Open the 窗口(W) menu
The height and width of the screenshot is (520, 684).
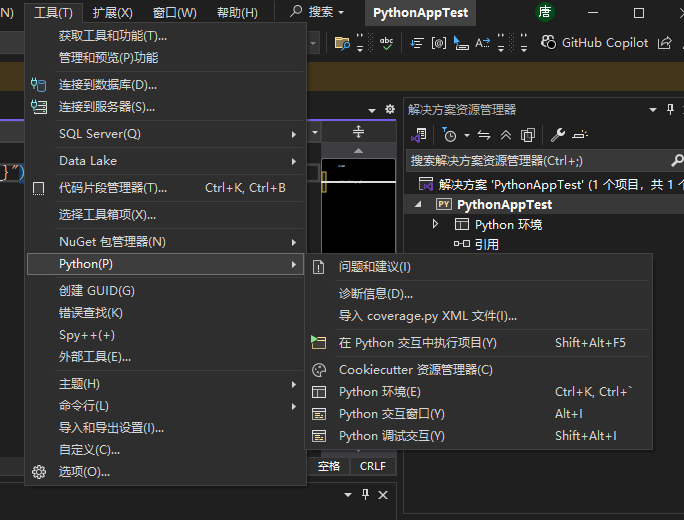click(174, 12)
